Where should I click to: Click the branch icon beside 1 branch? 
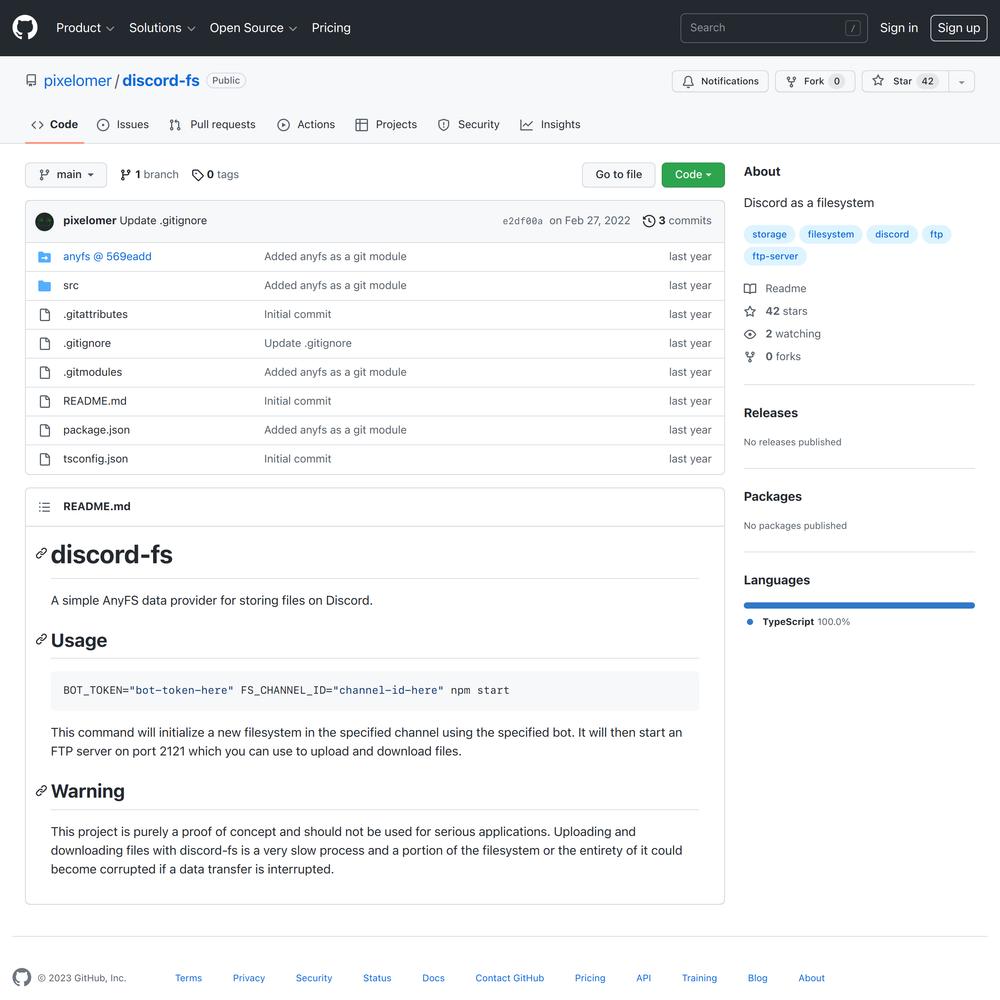coord(126,175)
